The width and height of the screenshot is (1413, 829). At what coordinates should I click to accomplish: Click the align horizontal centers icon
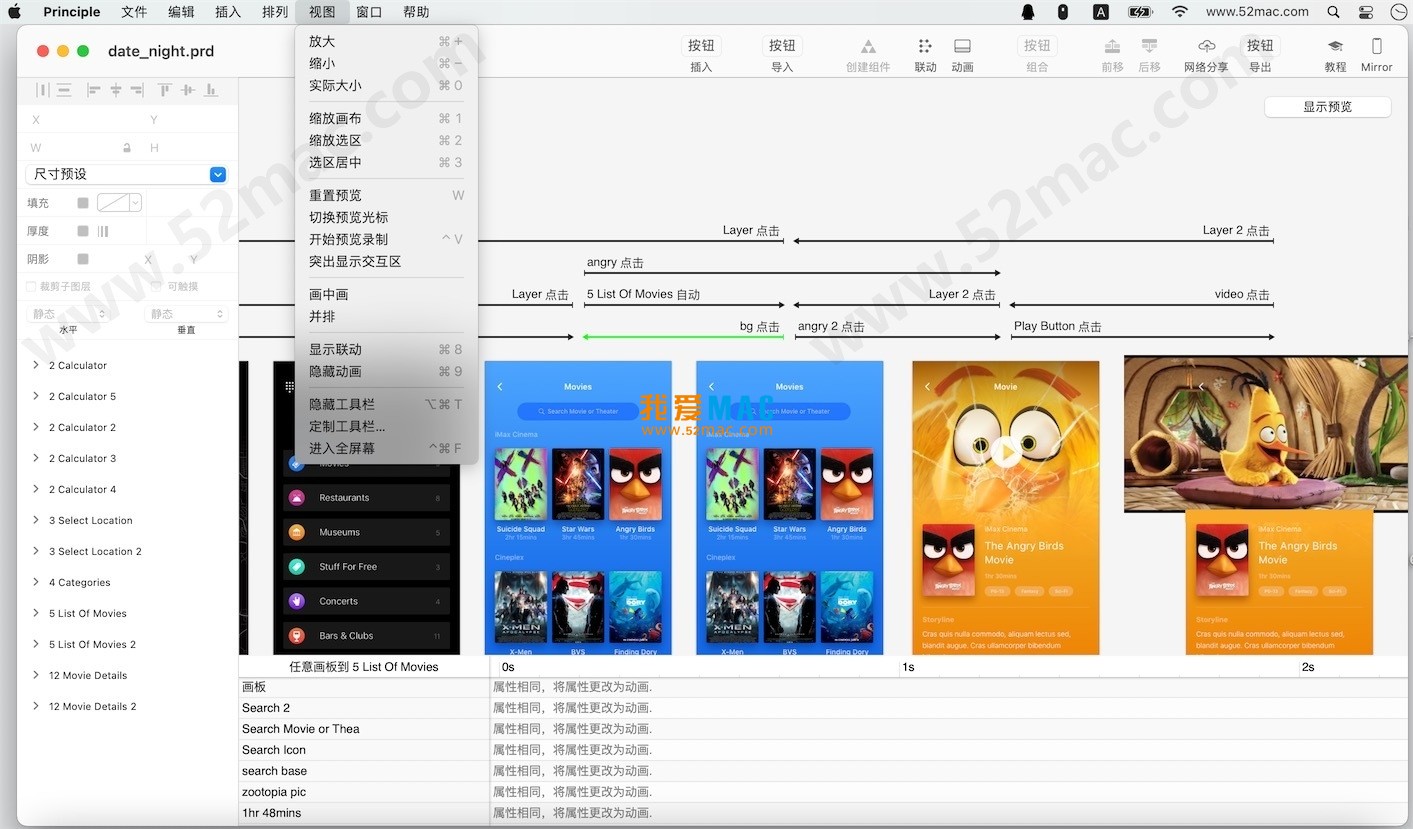[116, 90]
